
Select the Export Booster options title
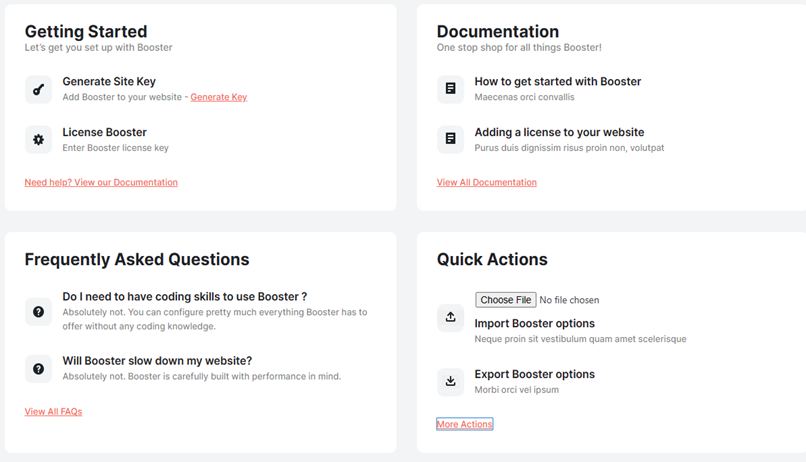coord(535,375)
